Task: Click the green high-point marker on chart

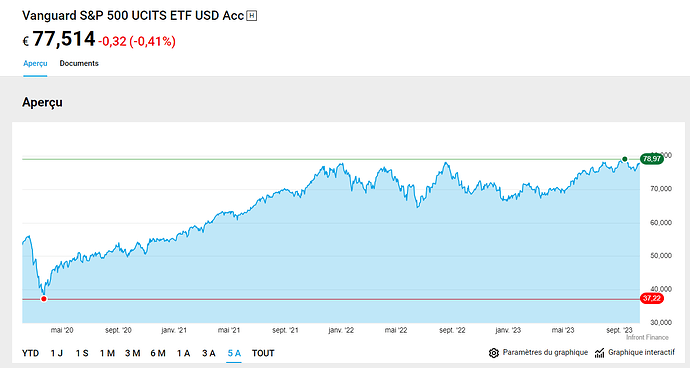Action: (x=624, y=159)
